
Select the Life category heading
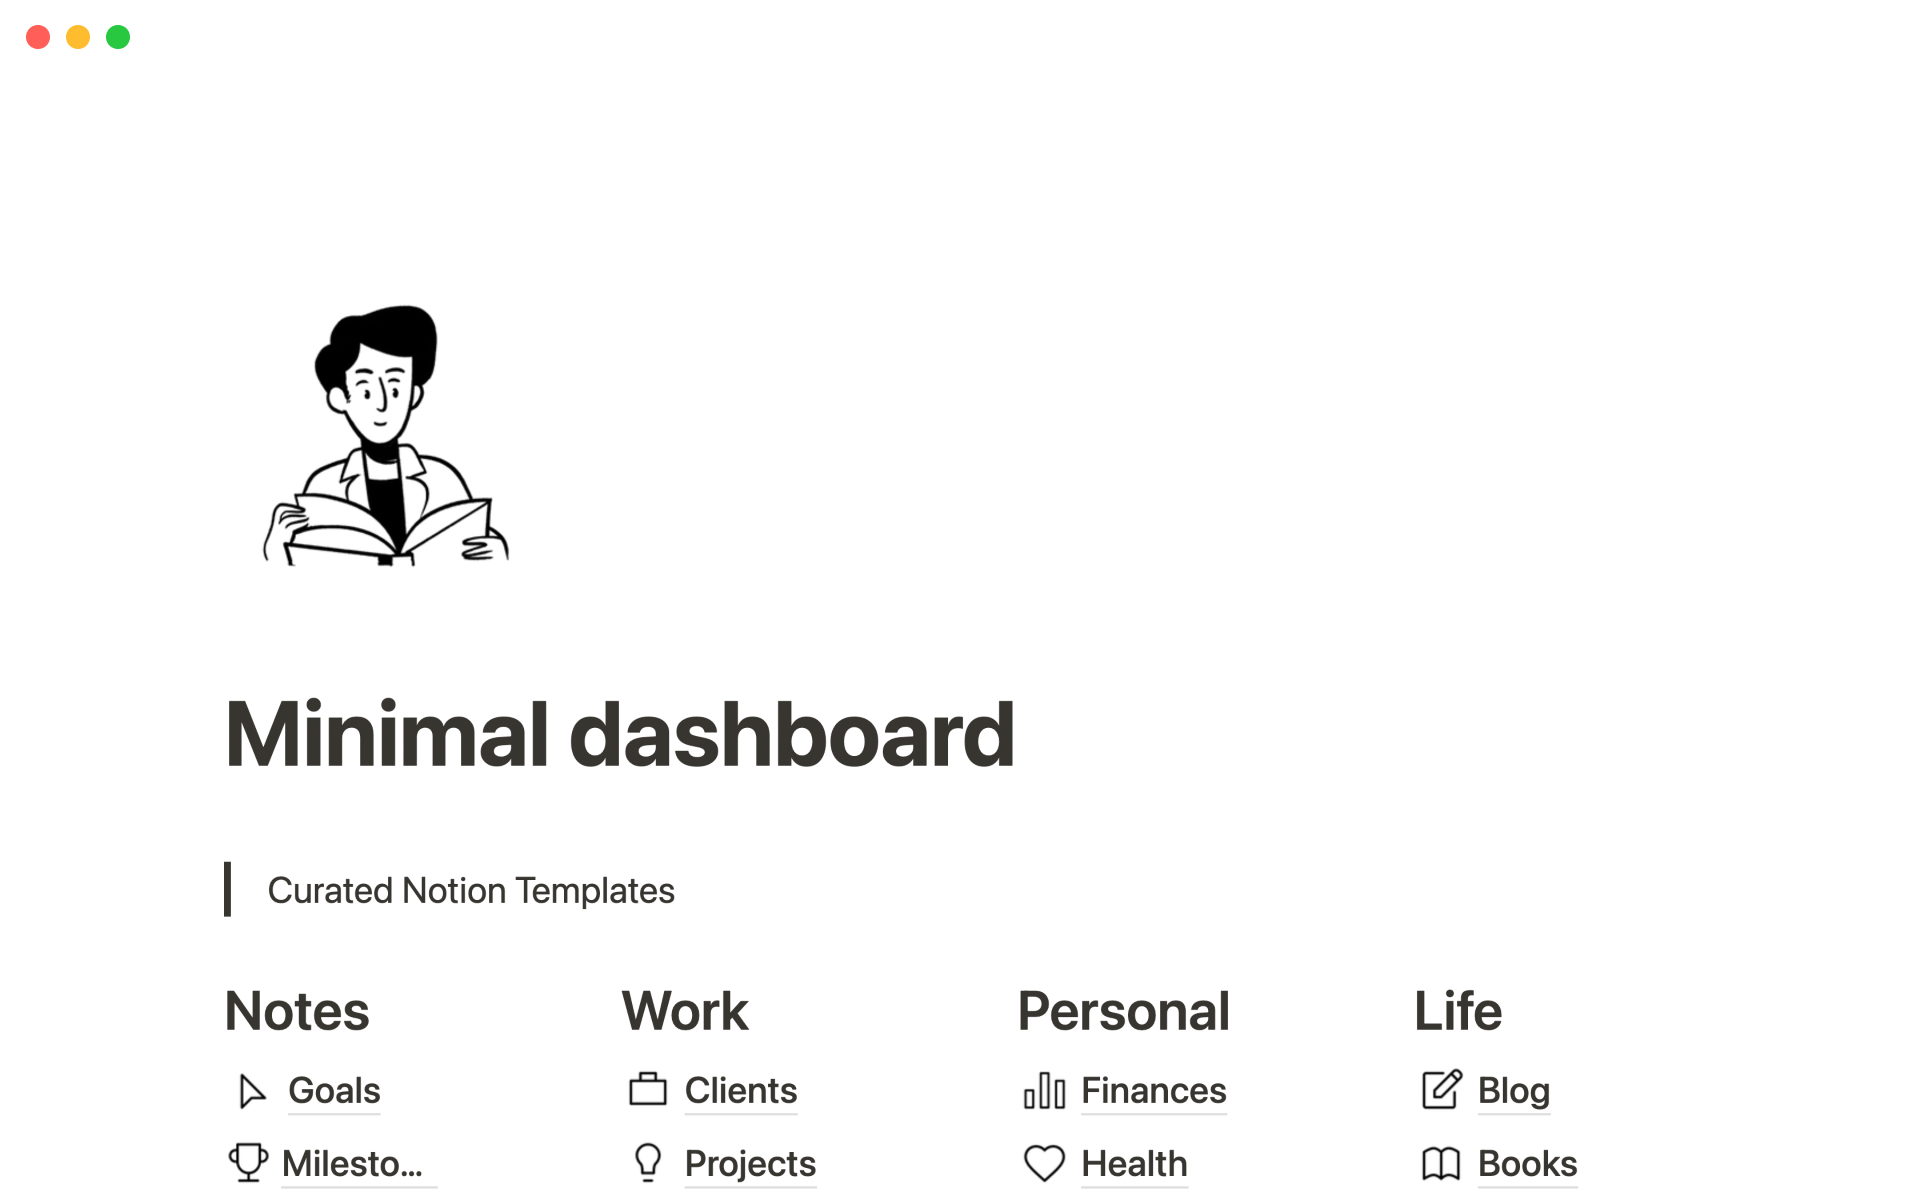pyautogui.click(x=1456, y=1009)
